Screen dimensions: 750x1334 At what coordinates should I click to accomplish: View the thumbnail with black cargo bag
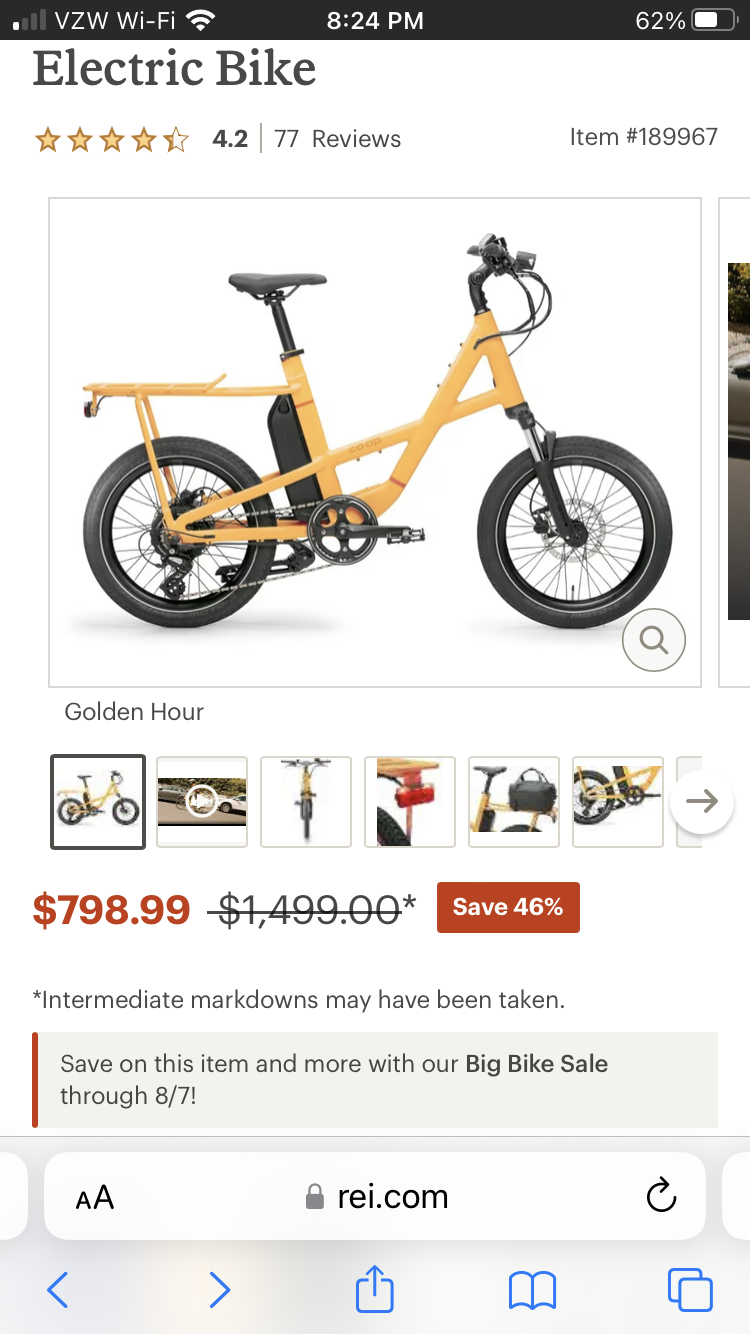514,802
